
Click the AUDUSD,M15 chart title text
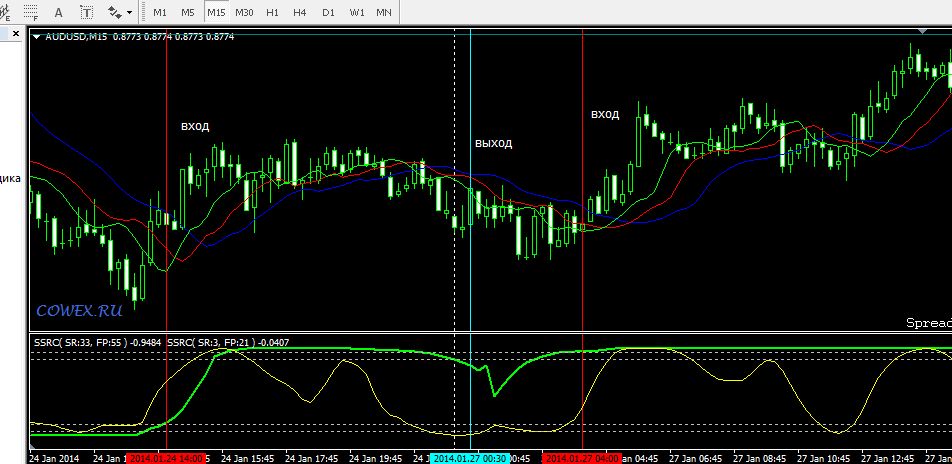coord(75,37)
